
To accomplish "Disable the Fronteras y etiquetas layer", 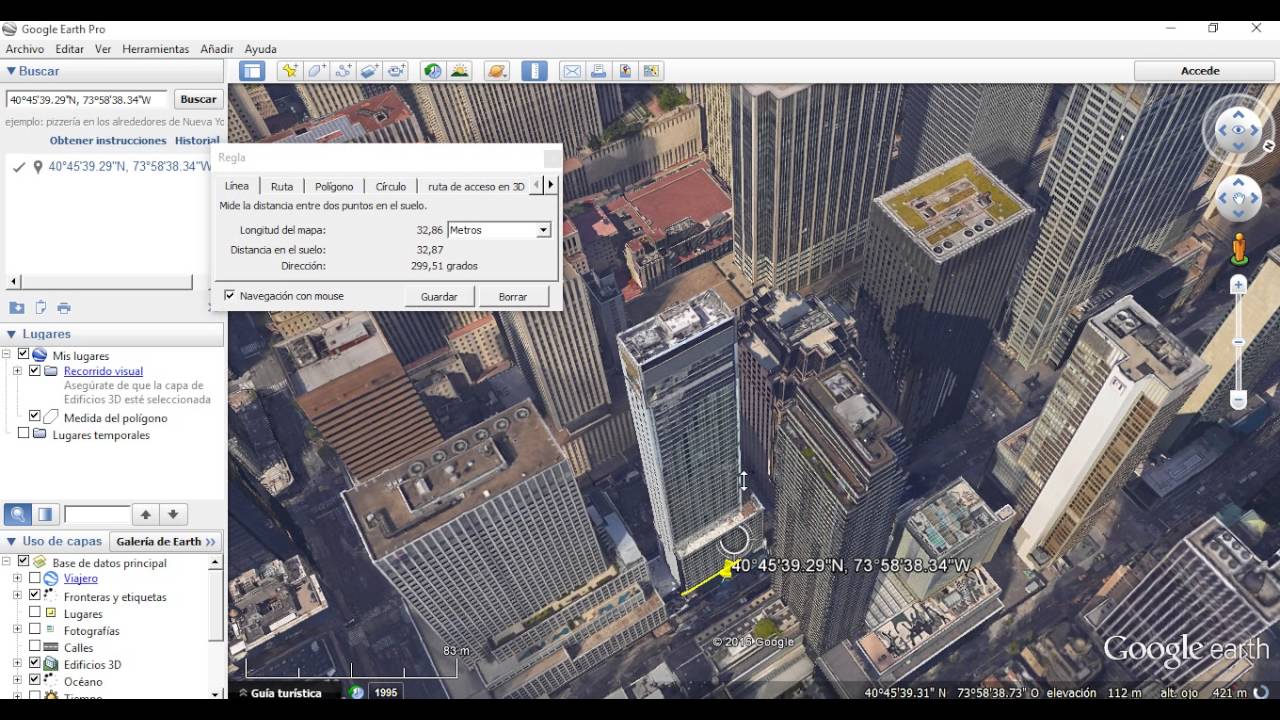I will tap(35, 595).
